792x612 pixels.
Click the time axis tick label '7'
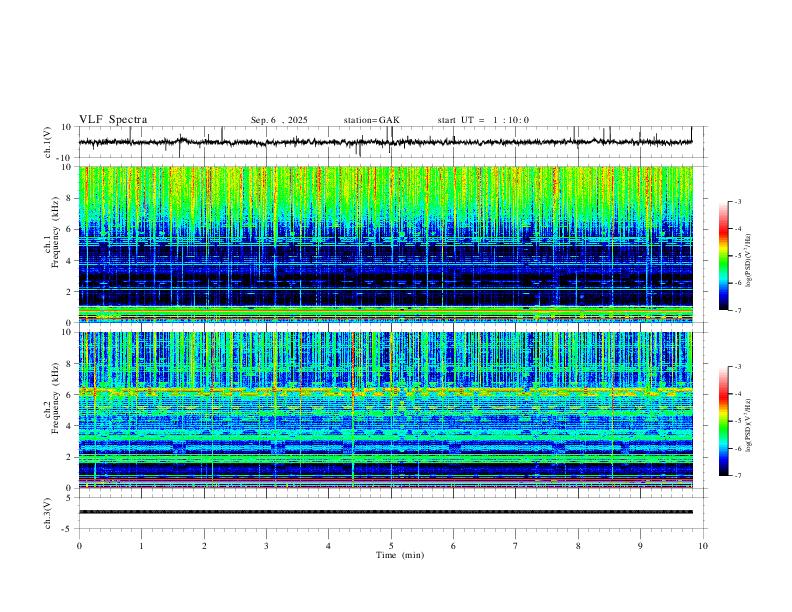[516, 546]
